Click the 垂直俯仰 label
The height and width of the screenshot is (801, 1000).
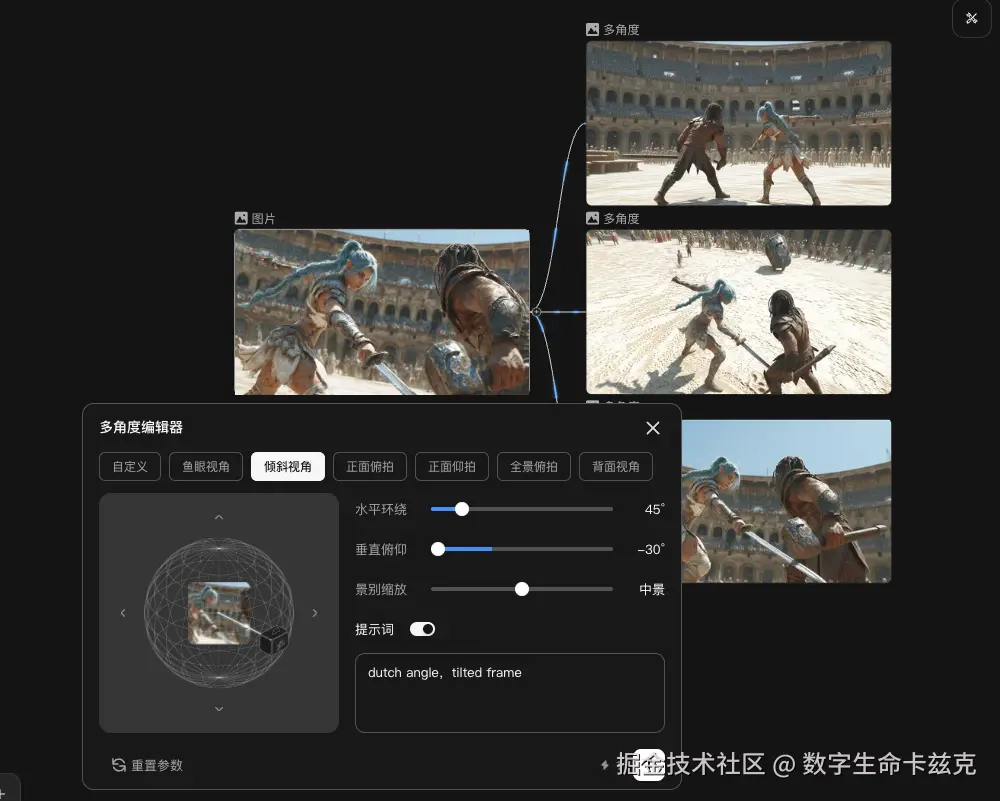coord(381,550)
